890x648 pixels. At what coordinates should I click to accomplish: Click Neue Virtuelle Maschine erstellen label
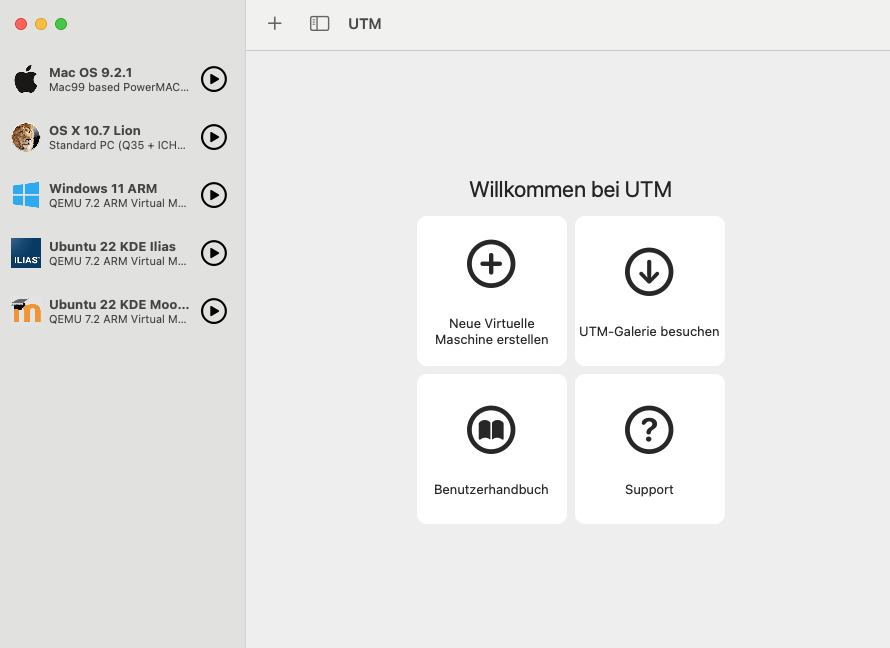[492, 331]
